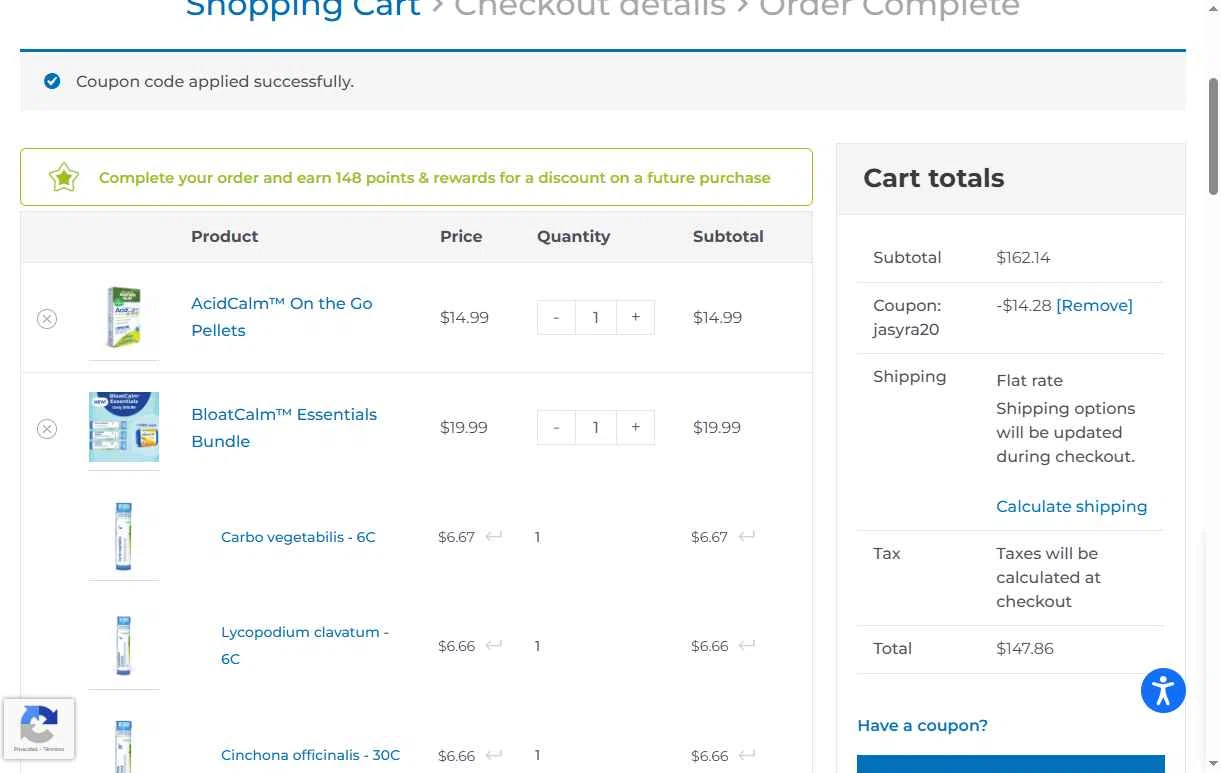
Task: Click the coupon success checkmark icon
Action: (52, 81)
